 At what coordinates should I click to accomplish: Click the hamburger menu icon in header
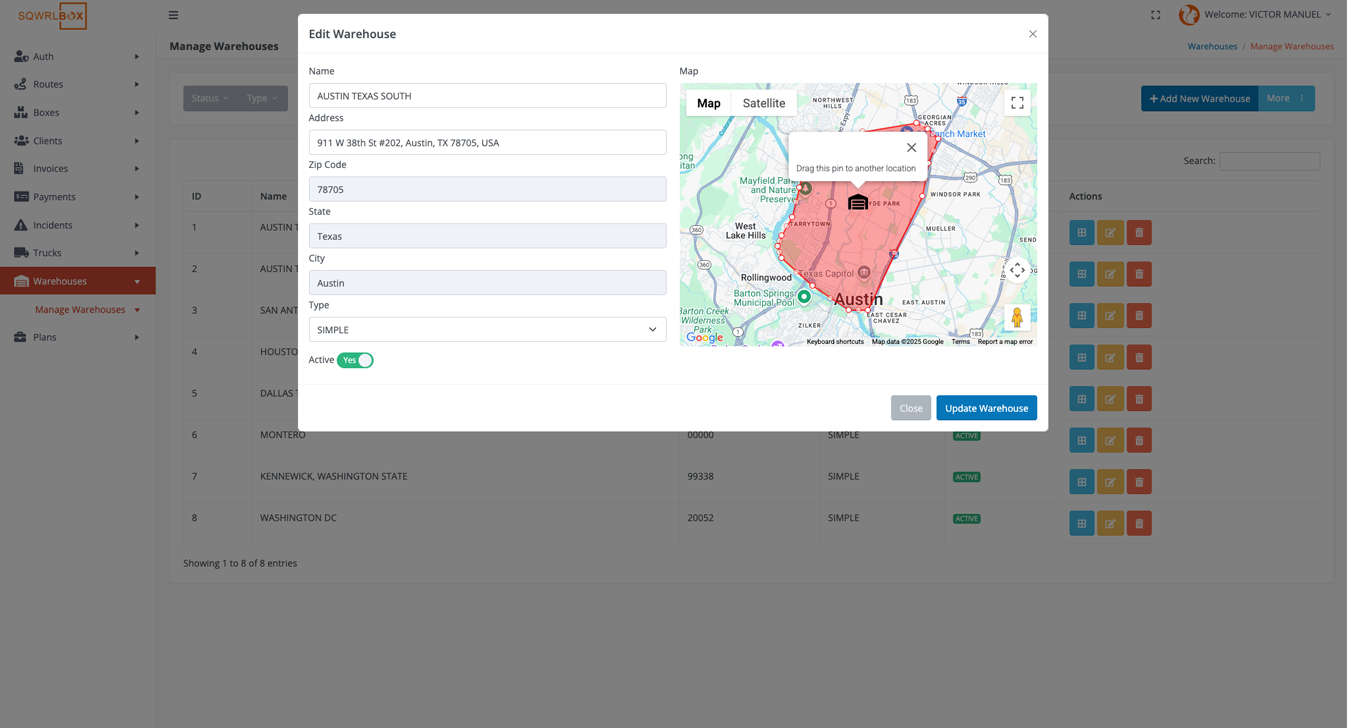pyautogui.click(x=173, y=15)
